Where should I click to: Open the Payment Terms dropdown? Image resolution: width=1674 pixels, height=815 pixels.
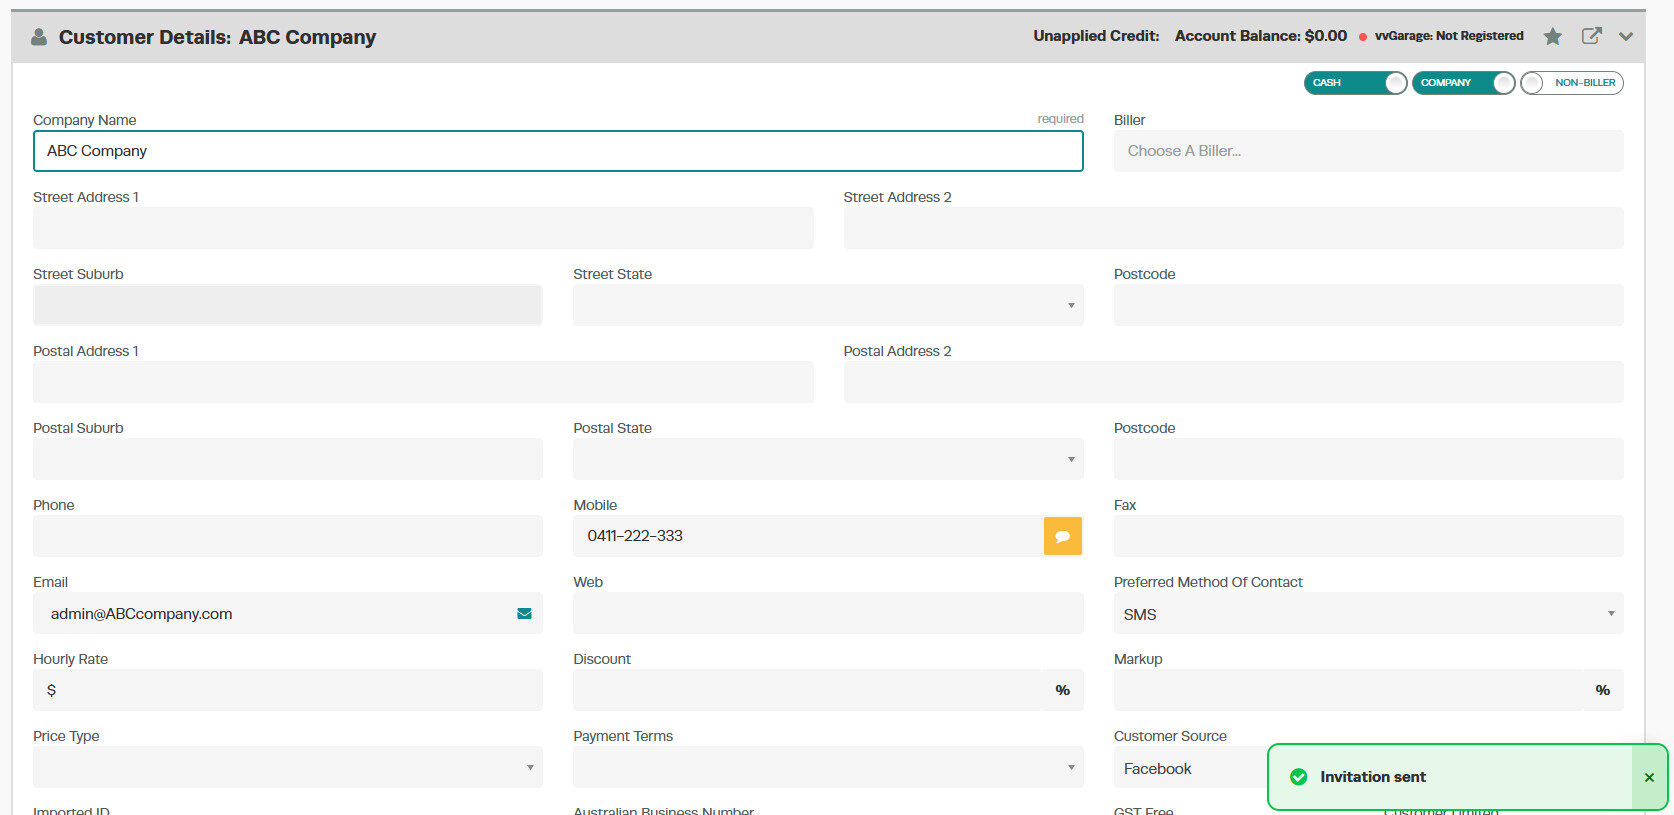pyautogui.click(x=828, y=767)
